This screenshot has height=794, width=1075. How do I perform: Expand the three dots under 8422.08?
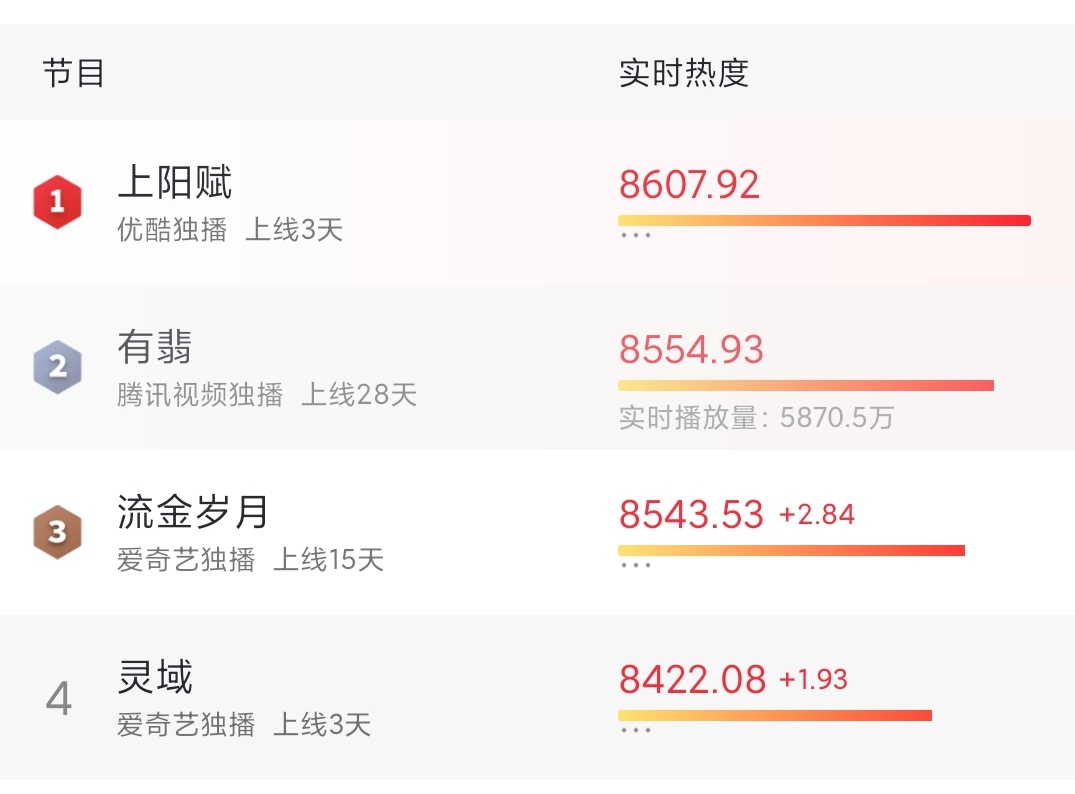[x=636, y=730]
